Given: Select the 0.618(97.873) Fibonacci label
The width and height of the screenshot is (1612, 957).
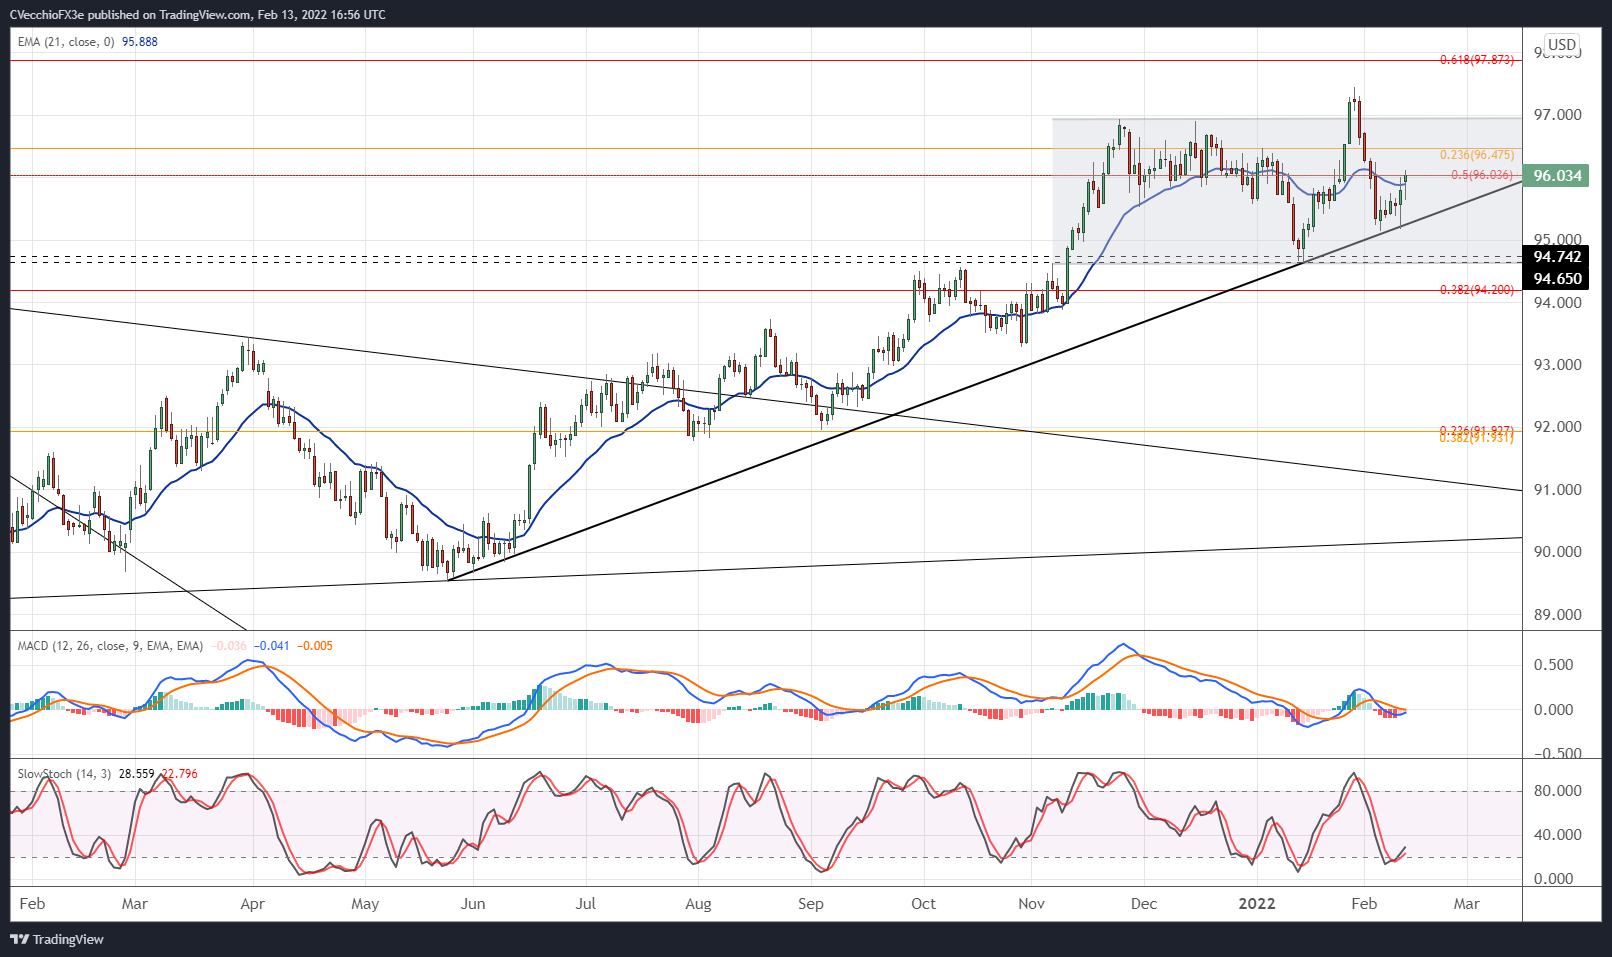Looking at the screenshot, I should tap(1477, 60).
